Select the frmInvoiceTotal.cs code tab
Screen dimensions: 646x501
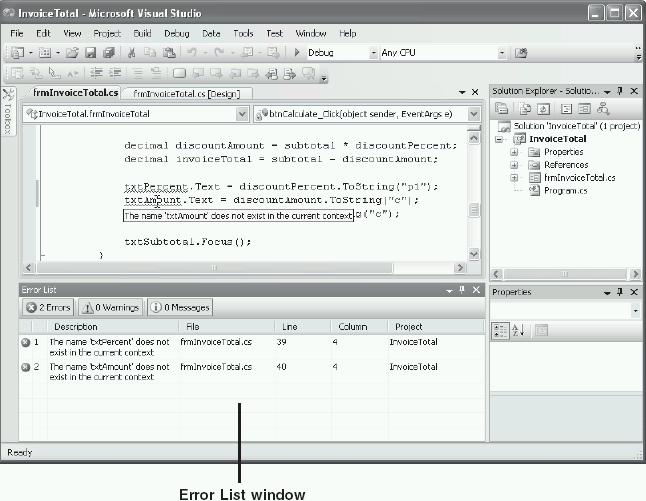[76, 92]
